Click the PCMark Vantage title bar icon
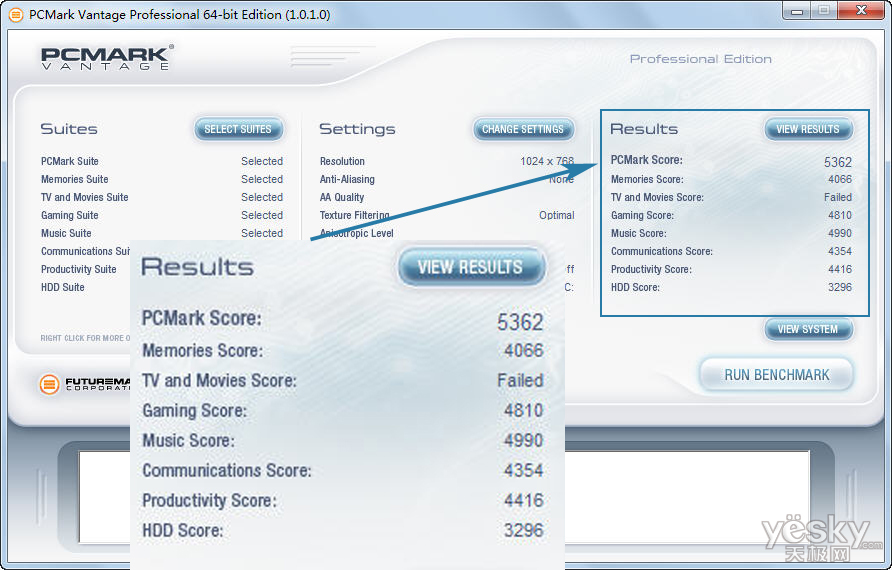 (16, 15)
